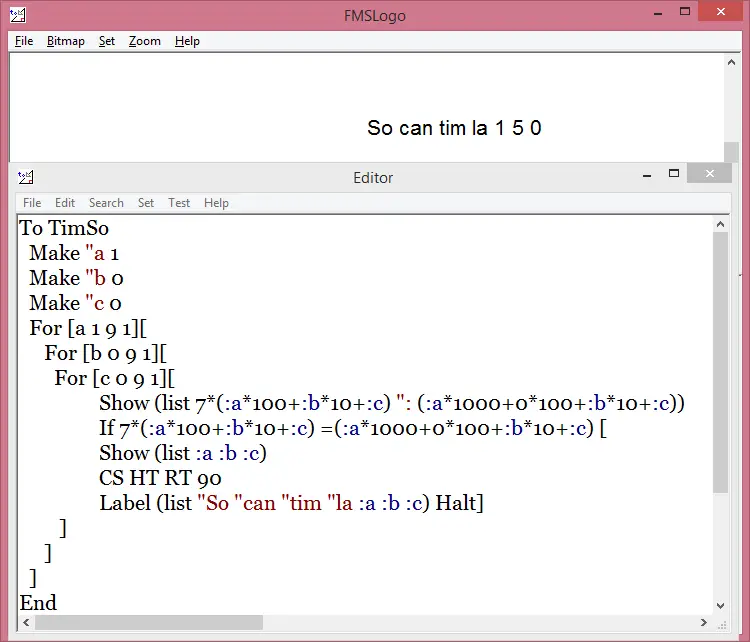The height and width of the screenshot is (642, 750).
Task: Close the Editor window
Action: (710, 175)
